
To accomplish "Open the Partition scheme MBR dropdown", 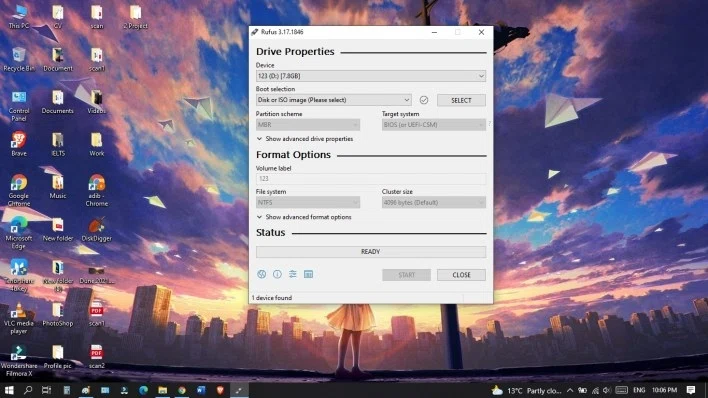I will [308, 125].
